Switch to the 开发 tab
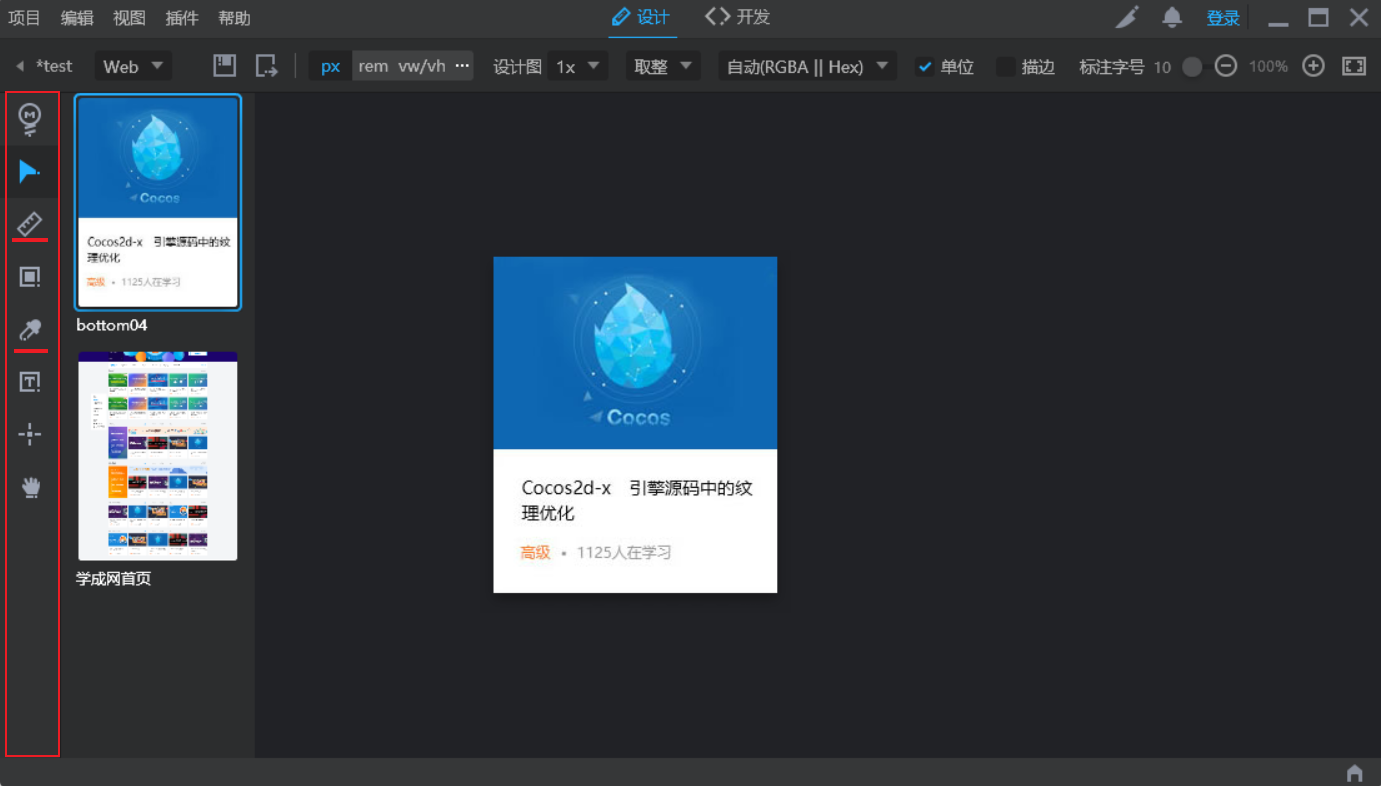Screen dimensions: 1381x786 coord(738,17)
